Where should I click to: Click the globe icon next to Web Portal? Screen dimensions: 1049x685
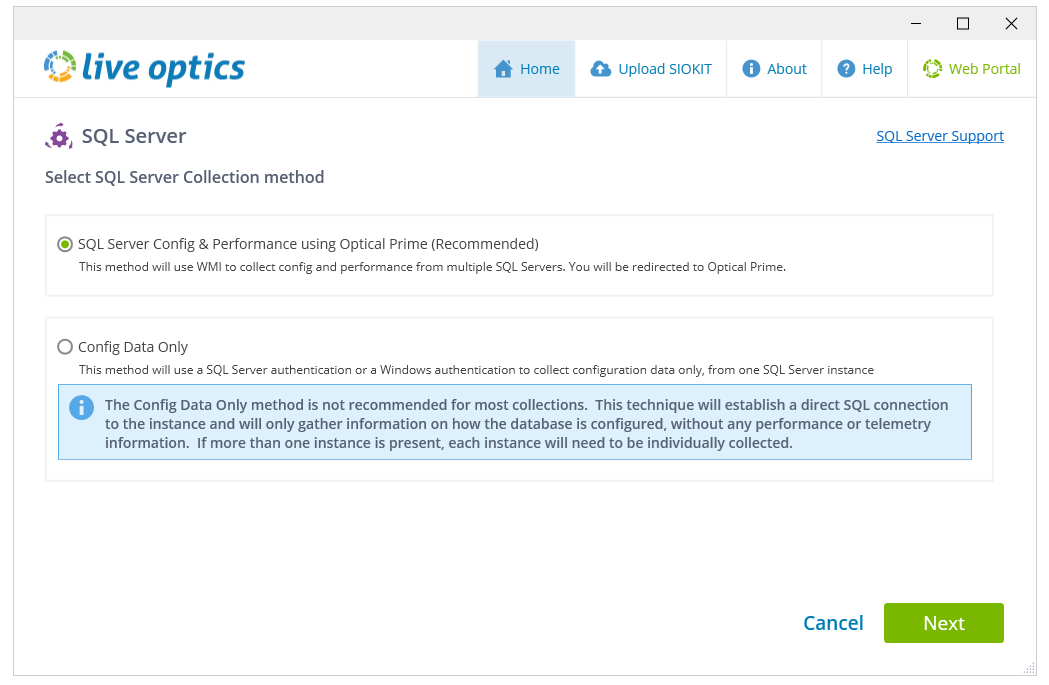[932, 68]
